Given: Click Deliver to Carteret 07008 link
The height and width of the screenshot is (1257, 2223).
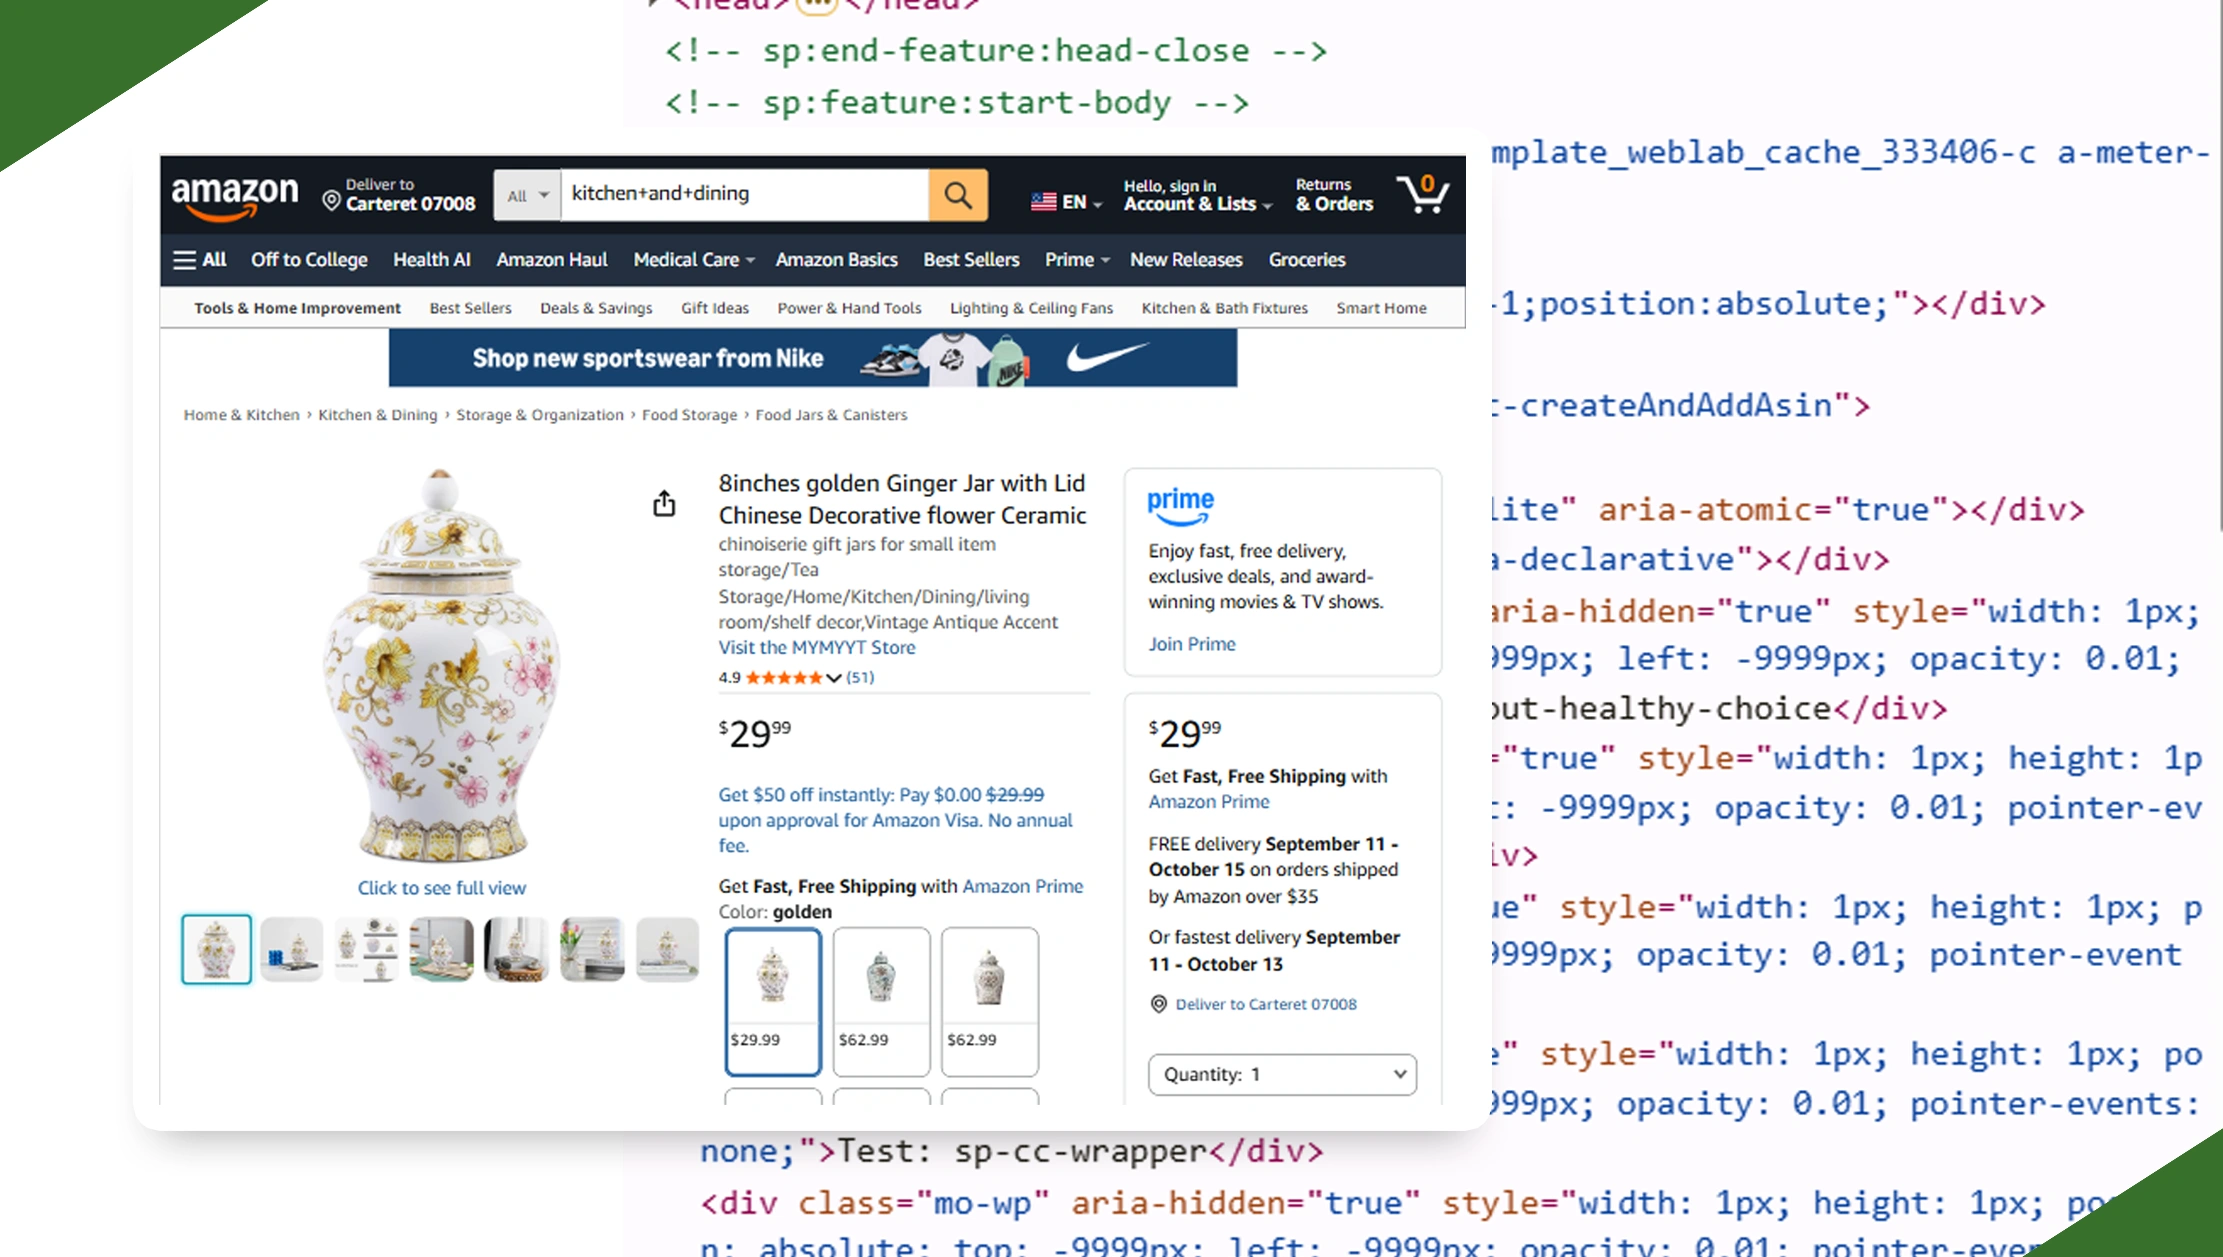Looking at the screenshot, I should tap(1266, 1004).
